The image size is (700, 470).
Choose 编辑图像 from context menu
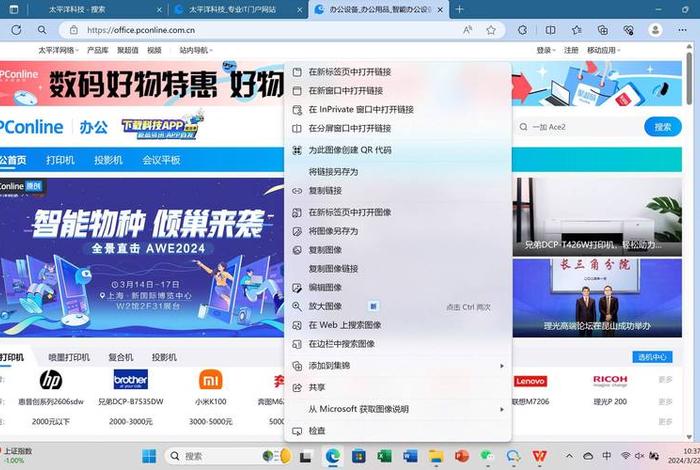click(x=397, y=287)
